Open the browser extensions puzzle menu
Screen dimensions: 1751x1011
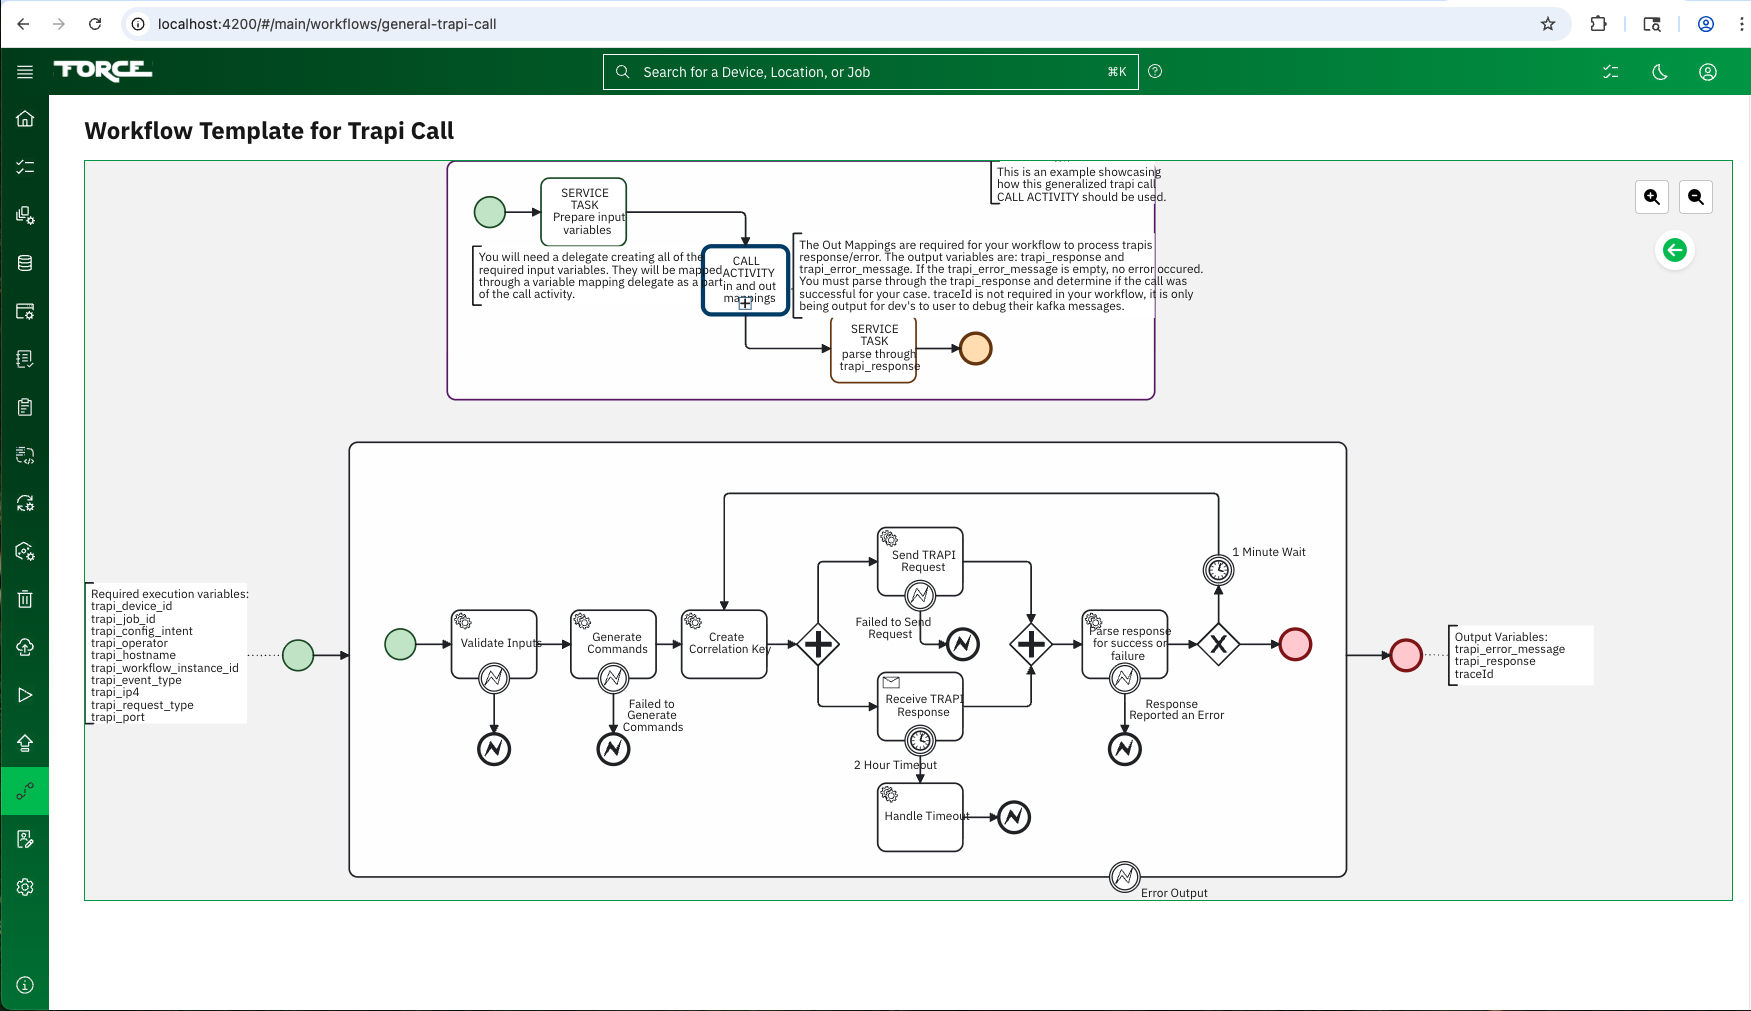click(x=1598, y=23)
